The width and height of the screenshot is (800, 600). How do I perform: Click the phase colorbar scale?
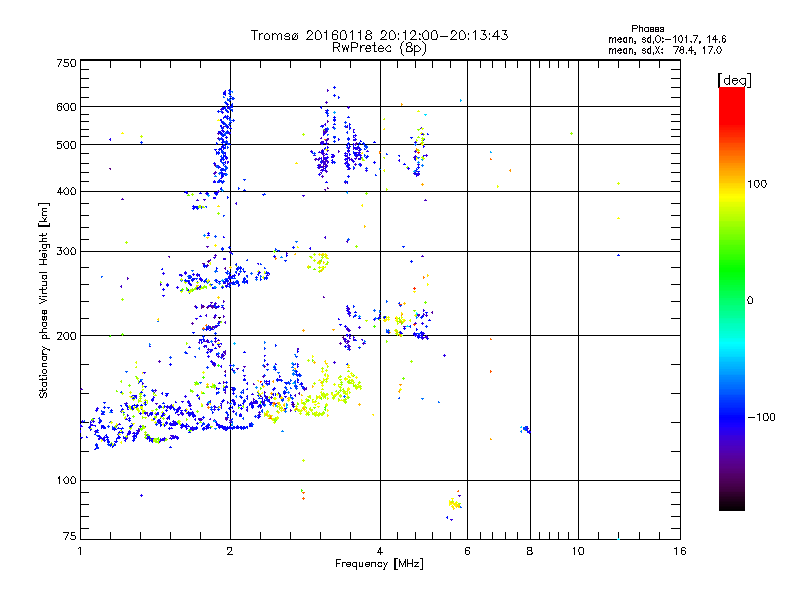732,299
